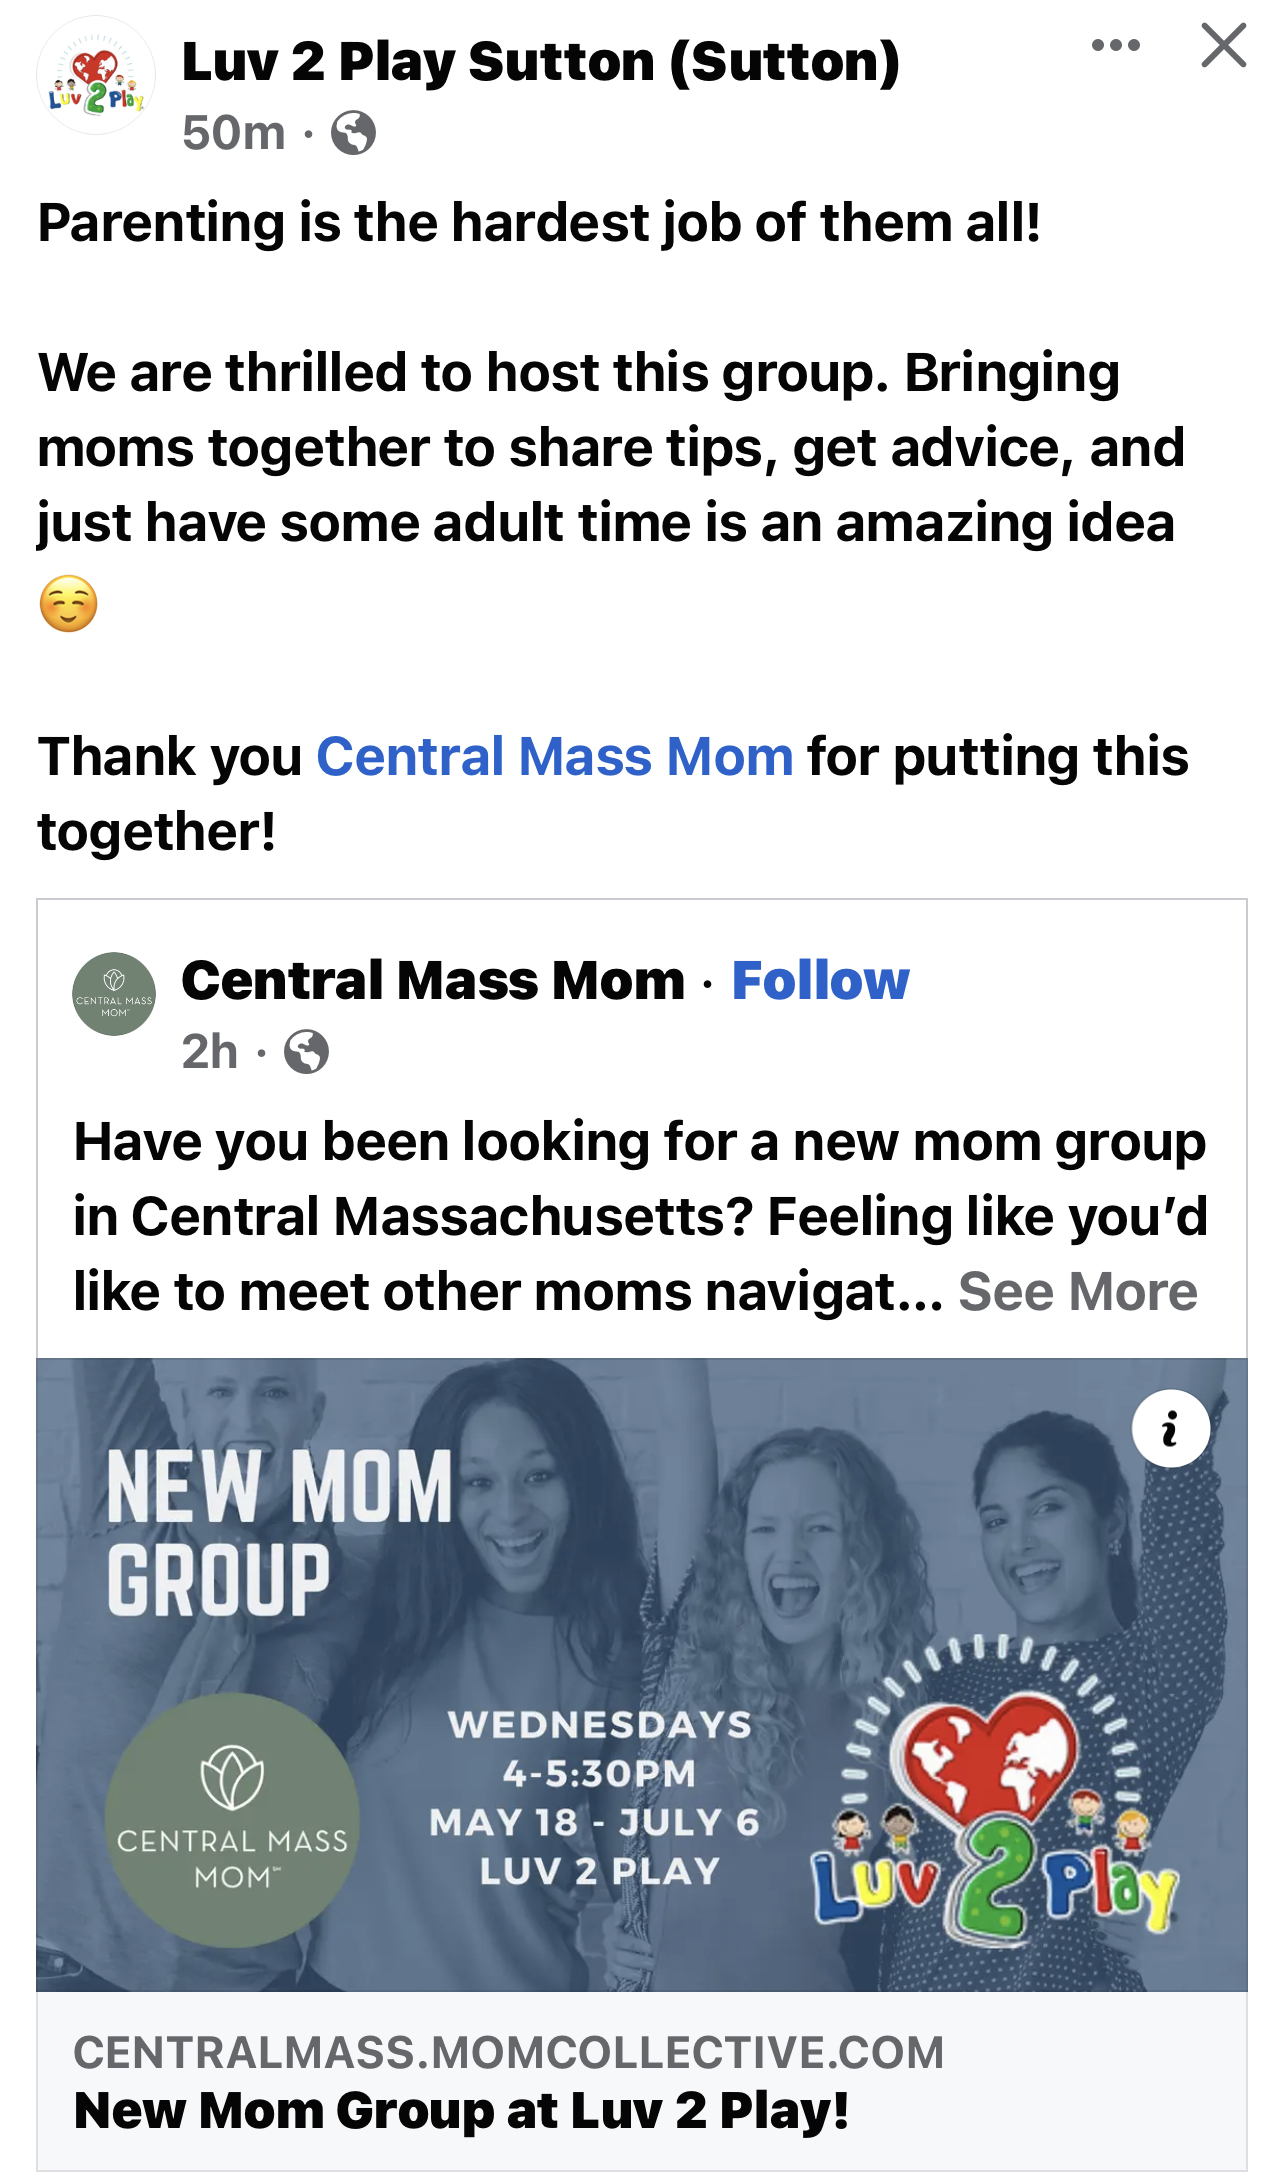Open Central Mass Mom name in shared post

pyautogui.click(x=433, y=980)
